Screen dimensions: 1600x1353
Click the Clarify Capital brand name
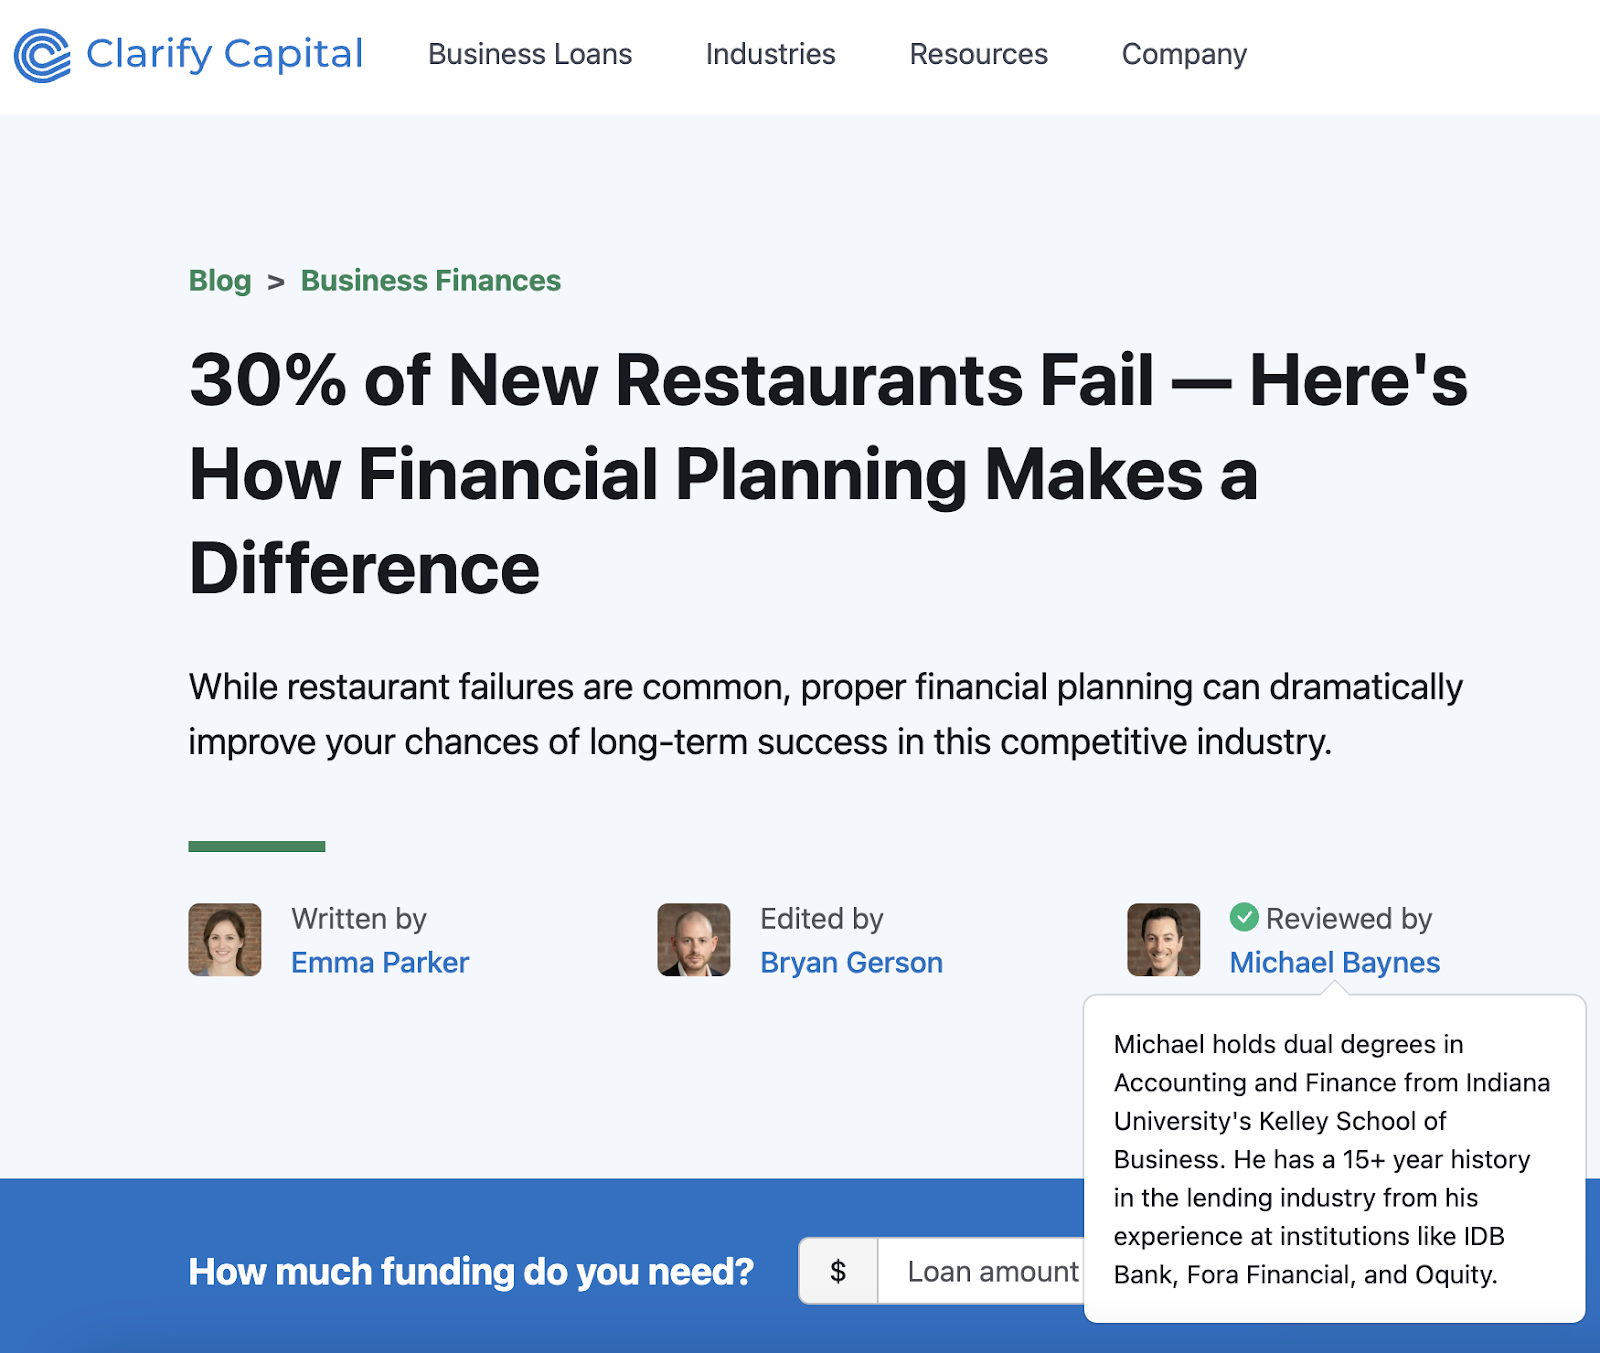[224, 54]
